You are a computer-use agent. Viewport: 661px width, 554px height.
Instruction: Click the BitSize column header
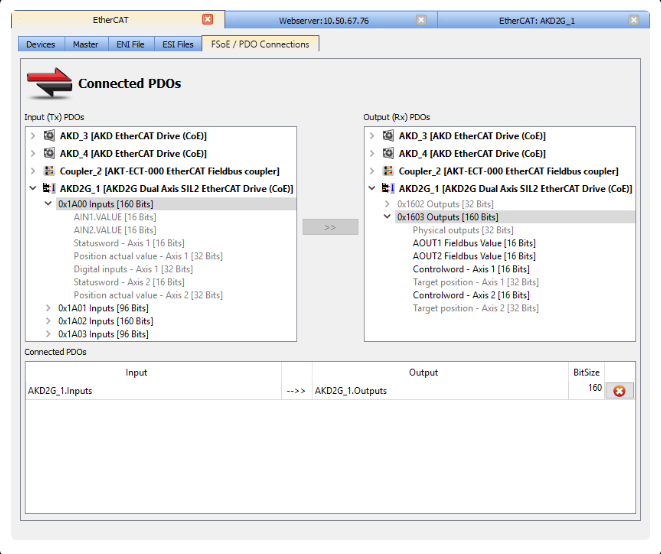pyautogui.click(x=586, y=373)
